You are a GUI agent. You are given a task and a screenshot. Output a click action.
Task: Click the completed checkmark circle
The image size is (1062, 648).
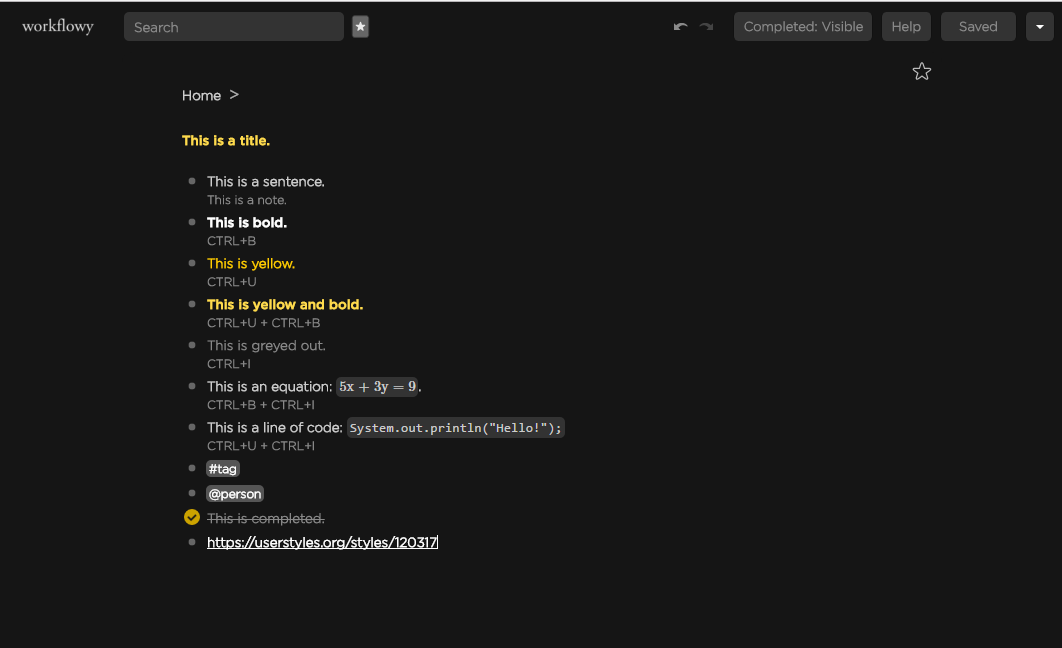(191, 517)
